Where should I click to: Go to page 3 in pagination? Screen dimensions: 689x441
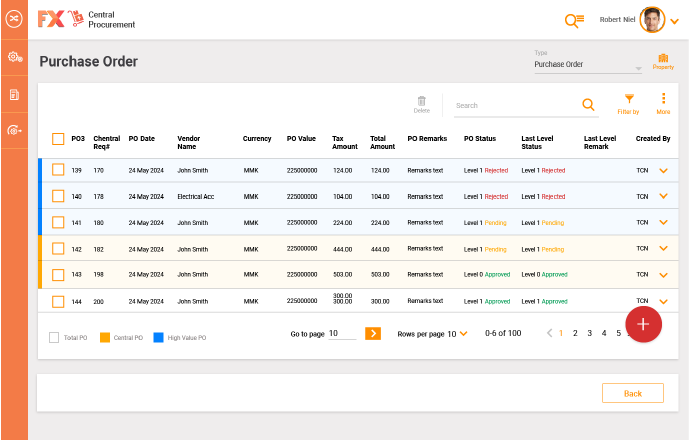pos(589,333)
